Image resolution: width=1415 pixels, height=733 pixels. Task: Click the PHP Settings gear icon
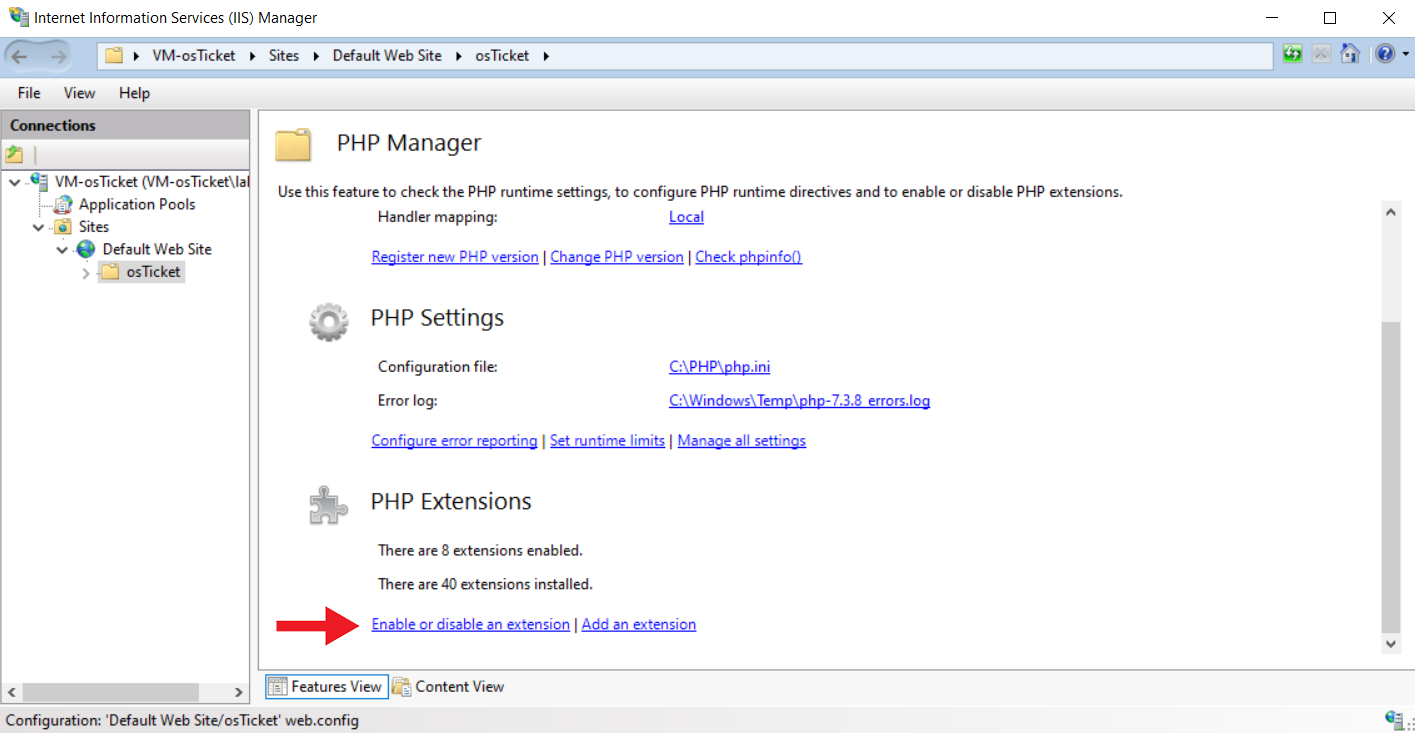329,321
